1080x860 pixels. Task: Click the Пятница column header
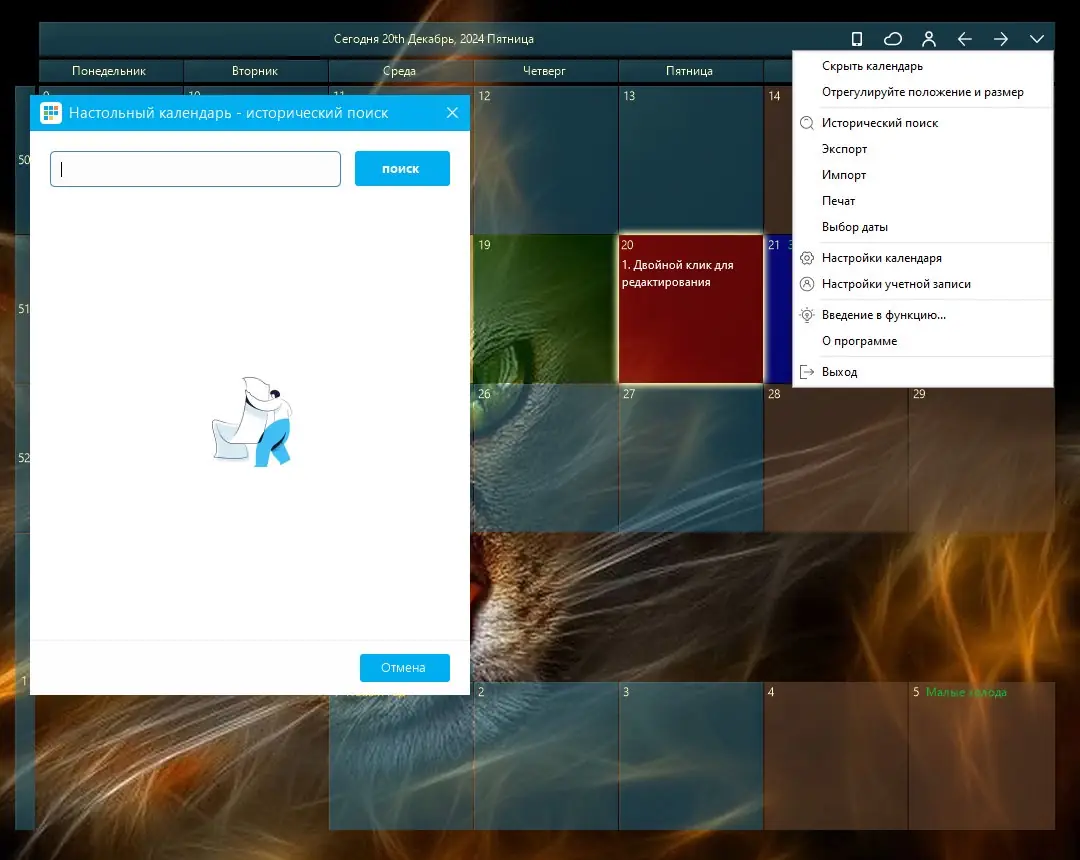click(690, 71)
